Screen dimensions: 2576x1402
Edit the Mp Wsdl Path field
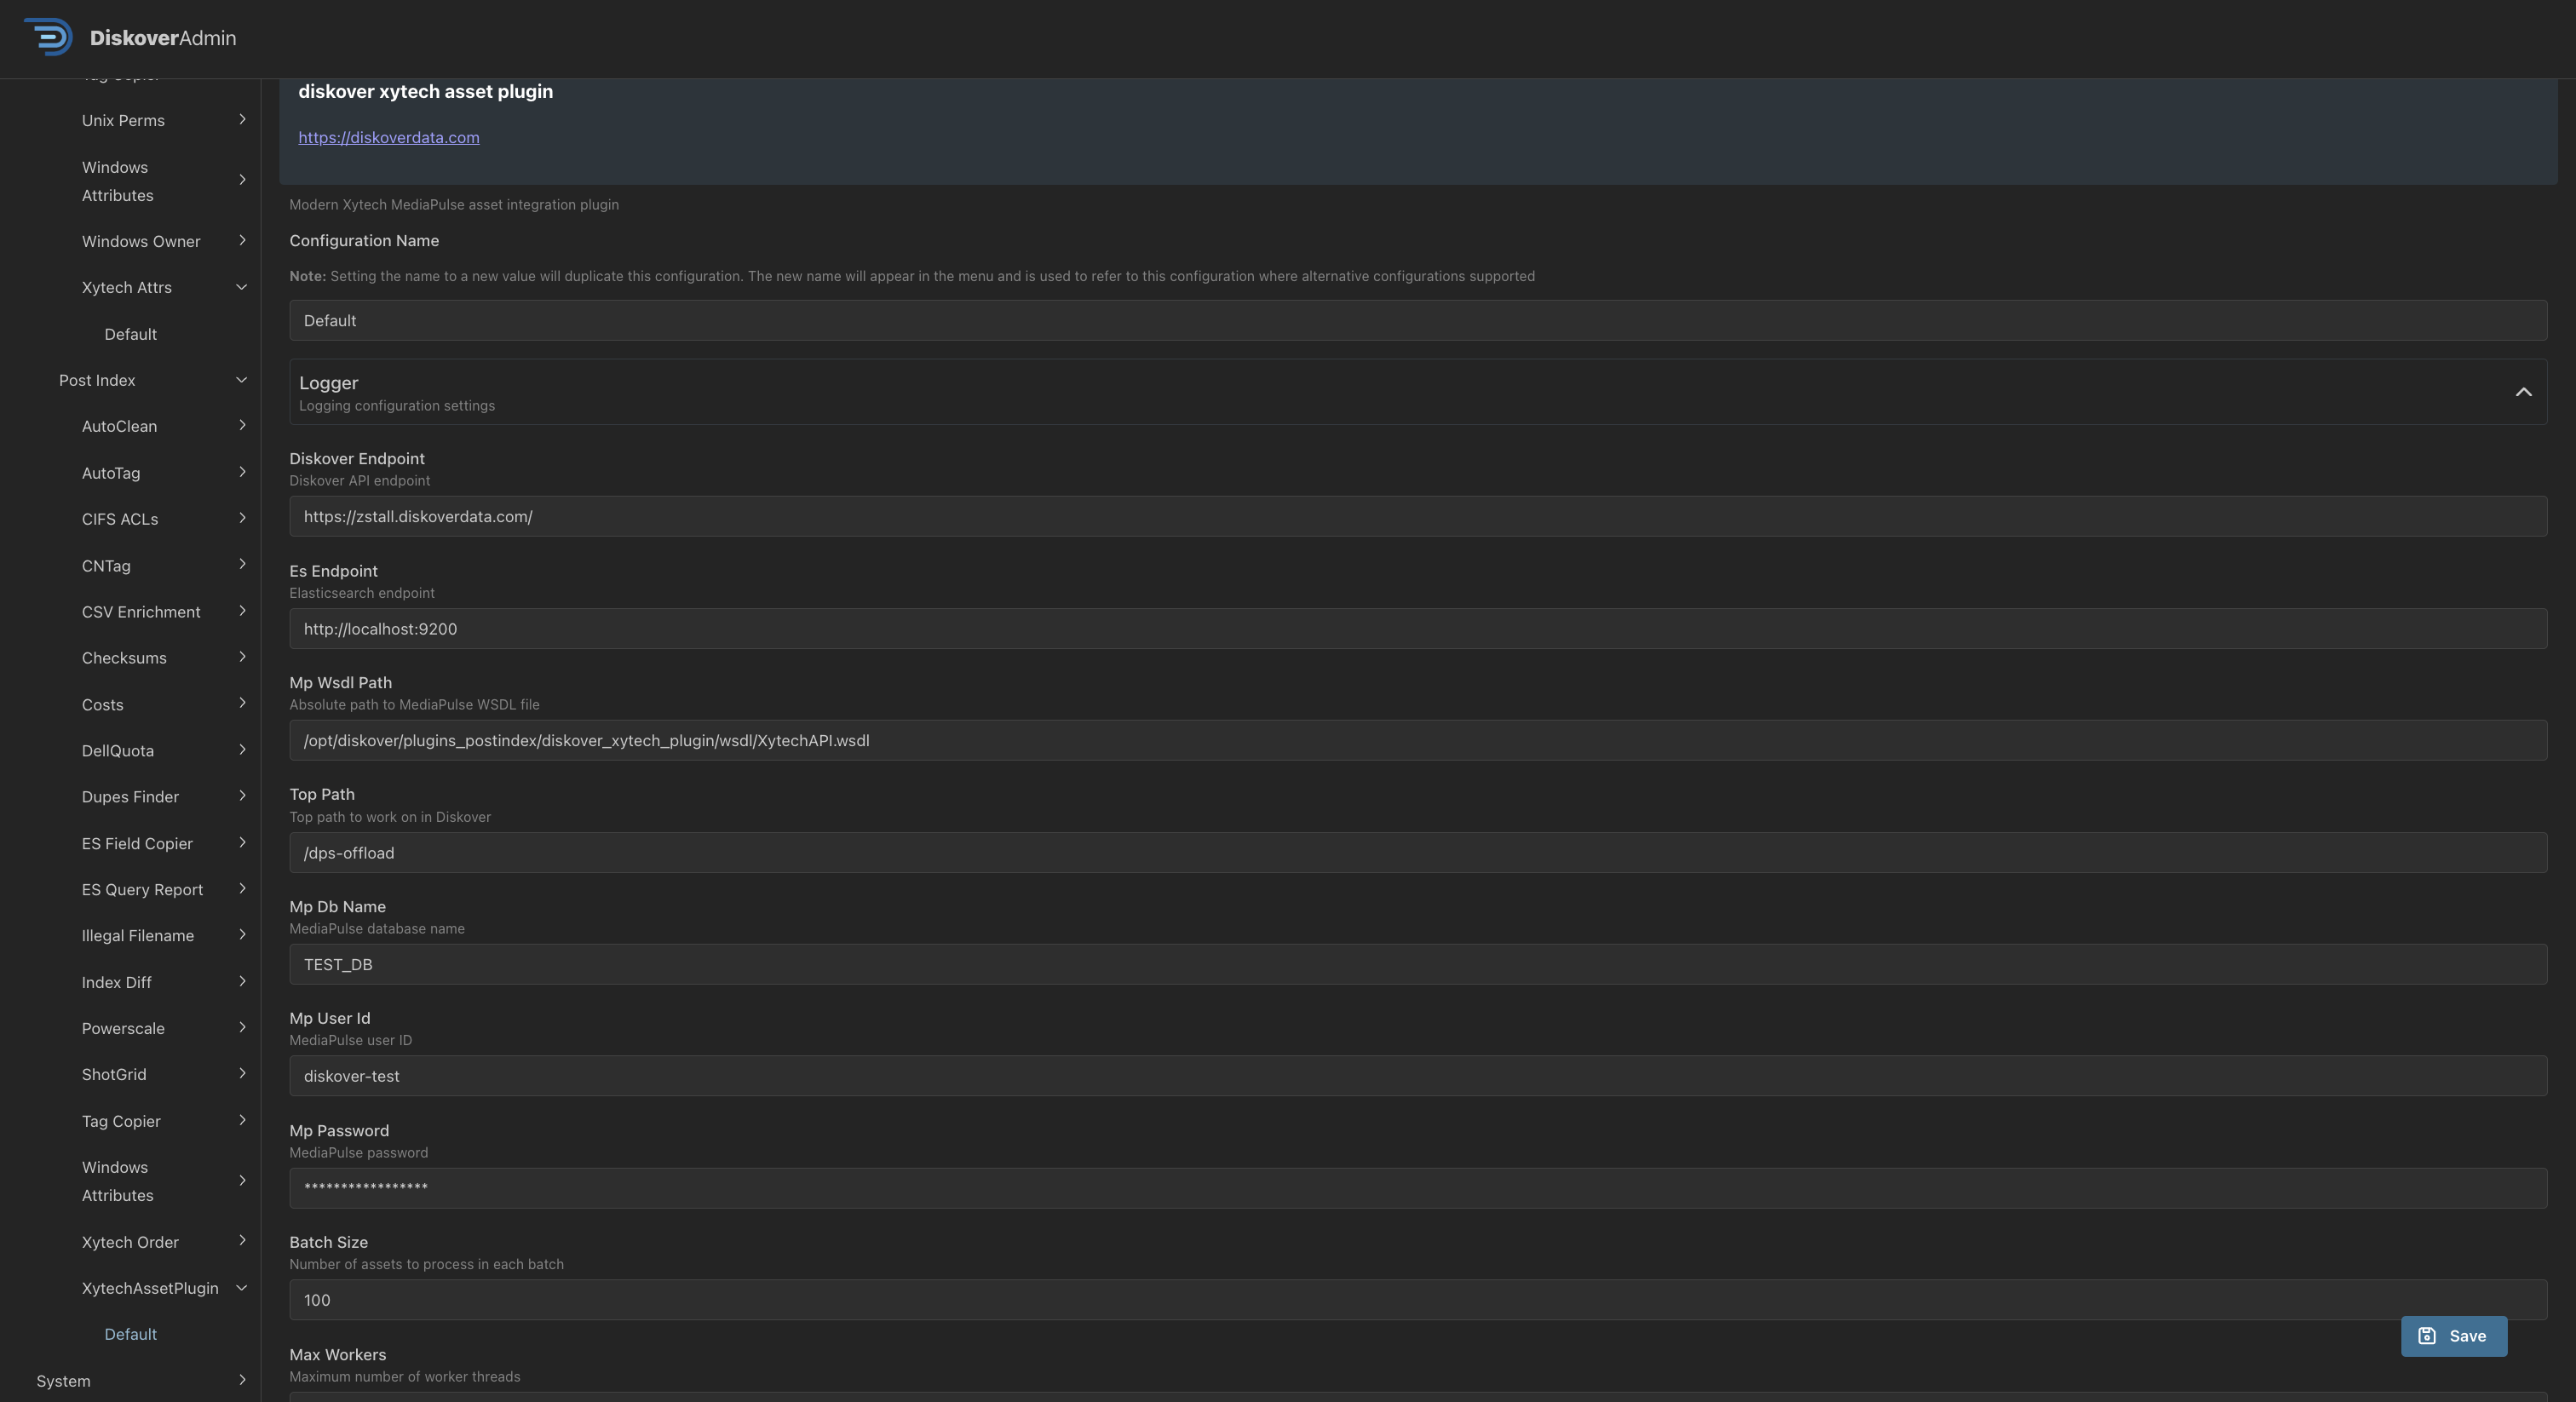point(1418,741)
